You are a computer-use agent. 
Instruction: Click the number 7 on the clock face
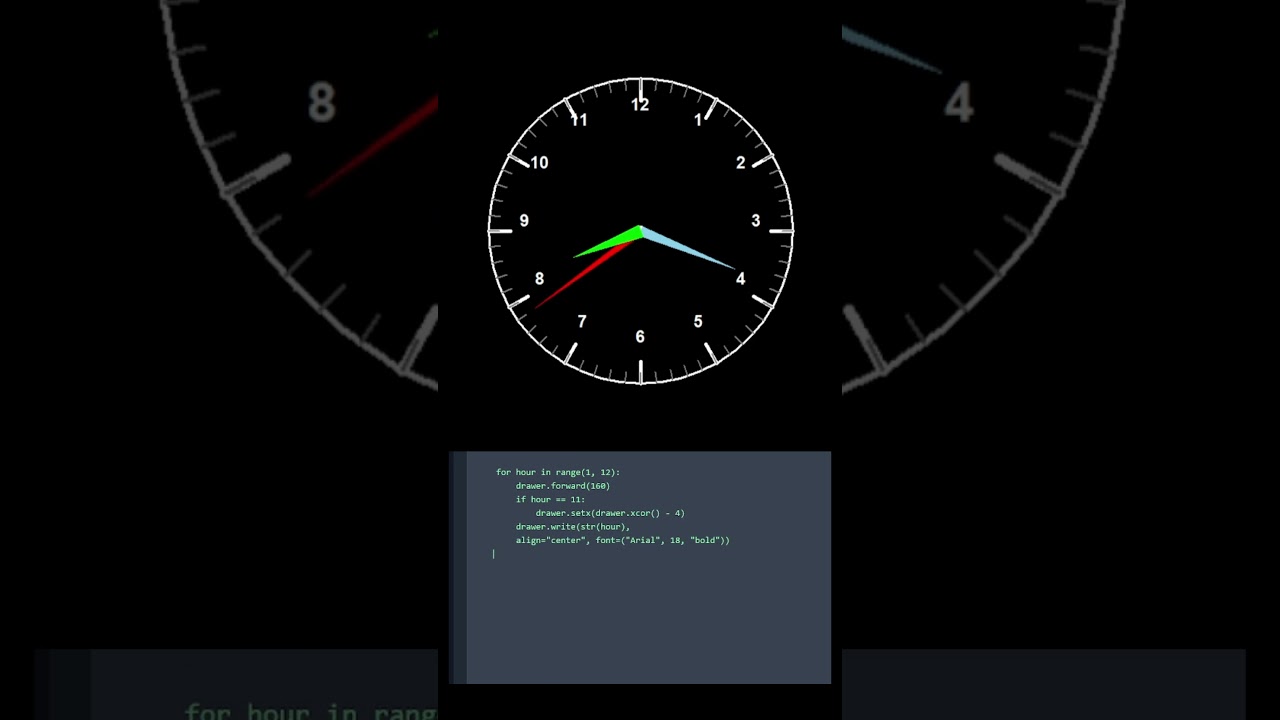tap(582, 322)
